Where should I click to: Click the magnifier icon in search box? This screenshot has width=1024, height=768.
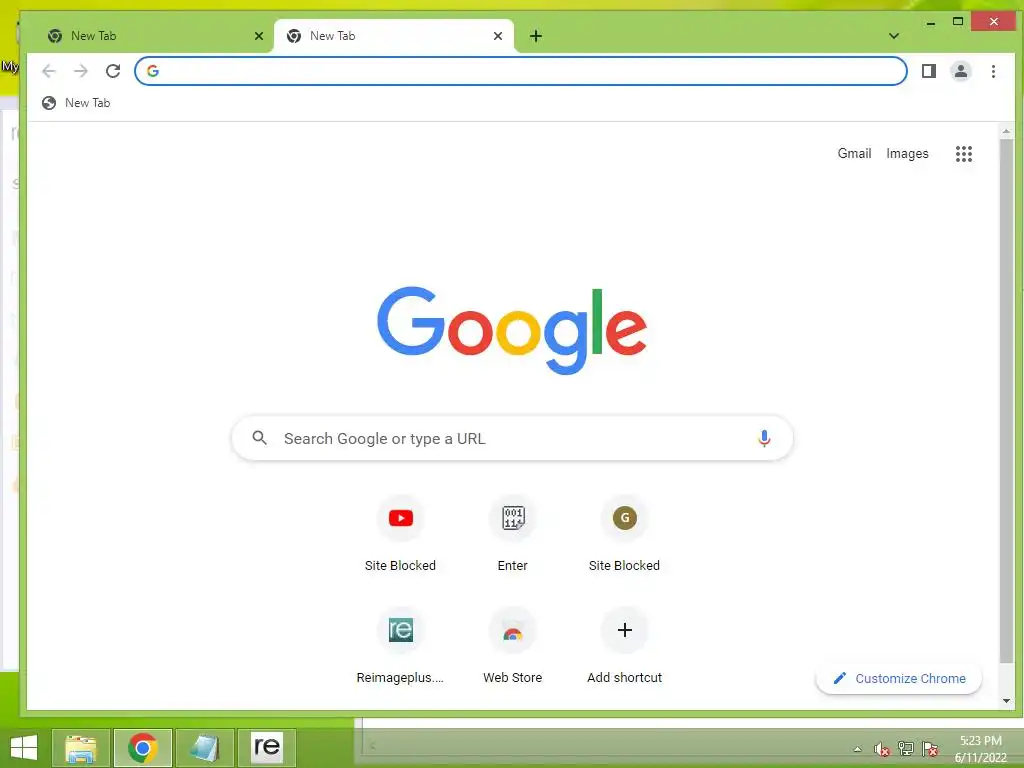click(x=259, y=438)
